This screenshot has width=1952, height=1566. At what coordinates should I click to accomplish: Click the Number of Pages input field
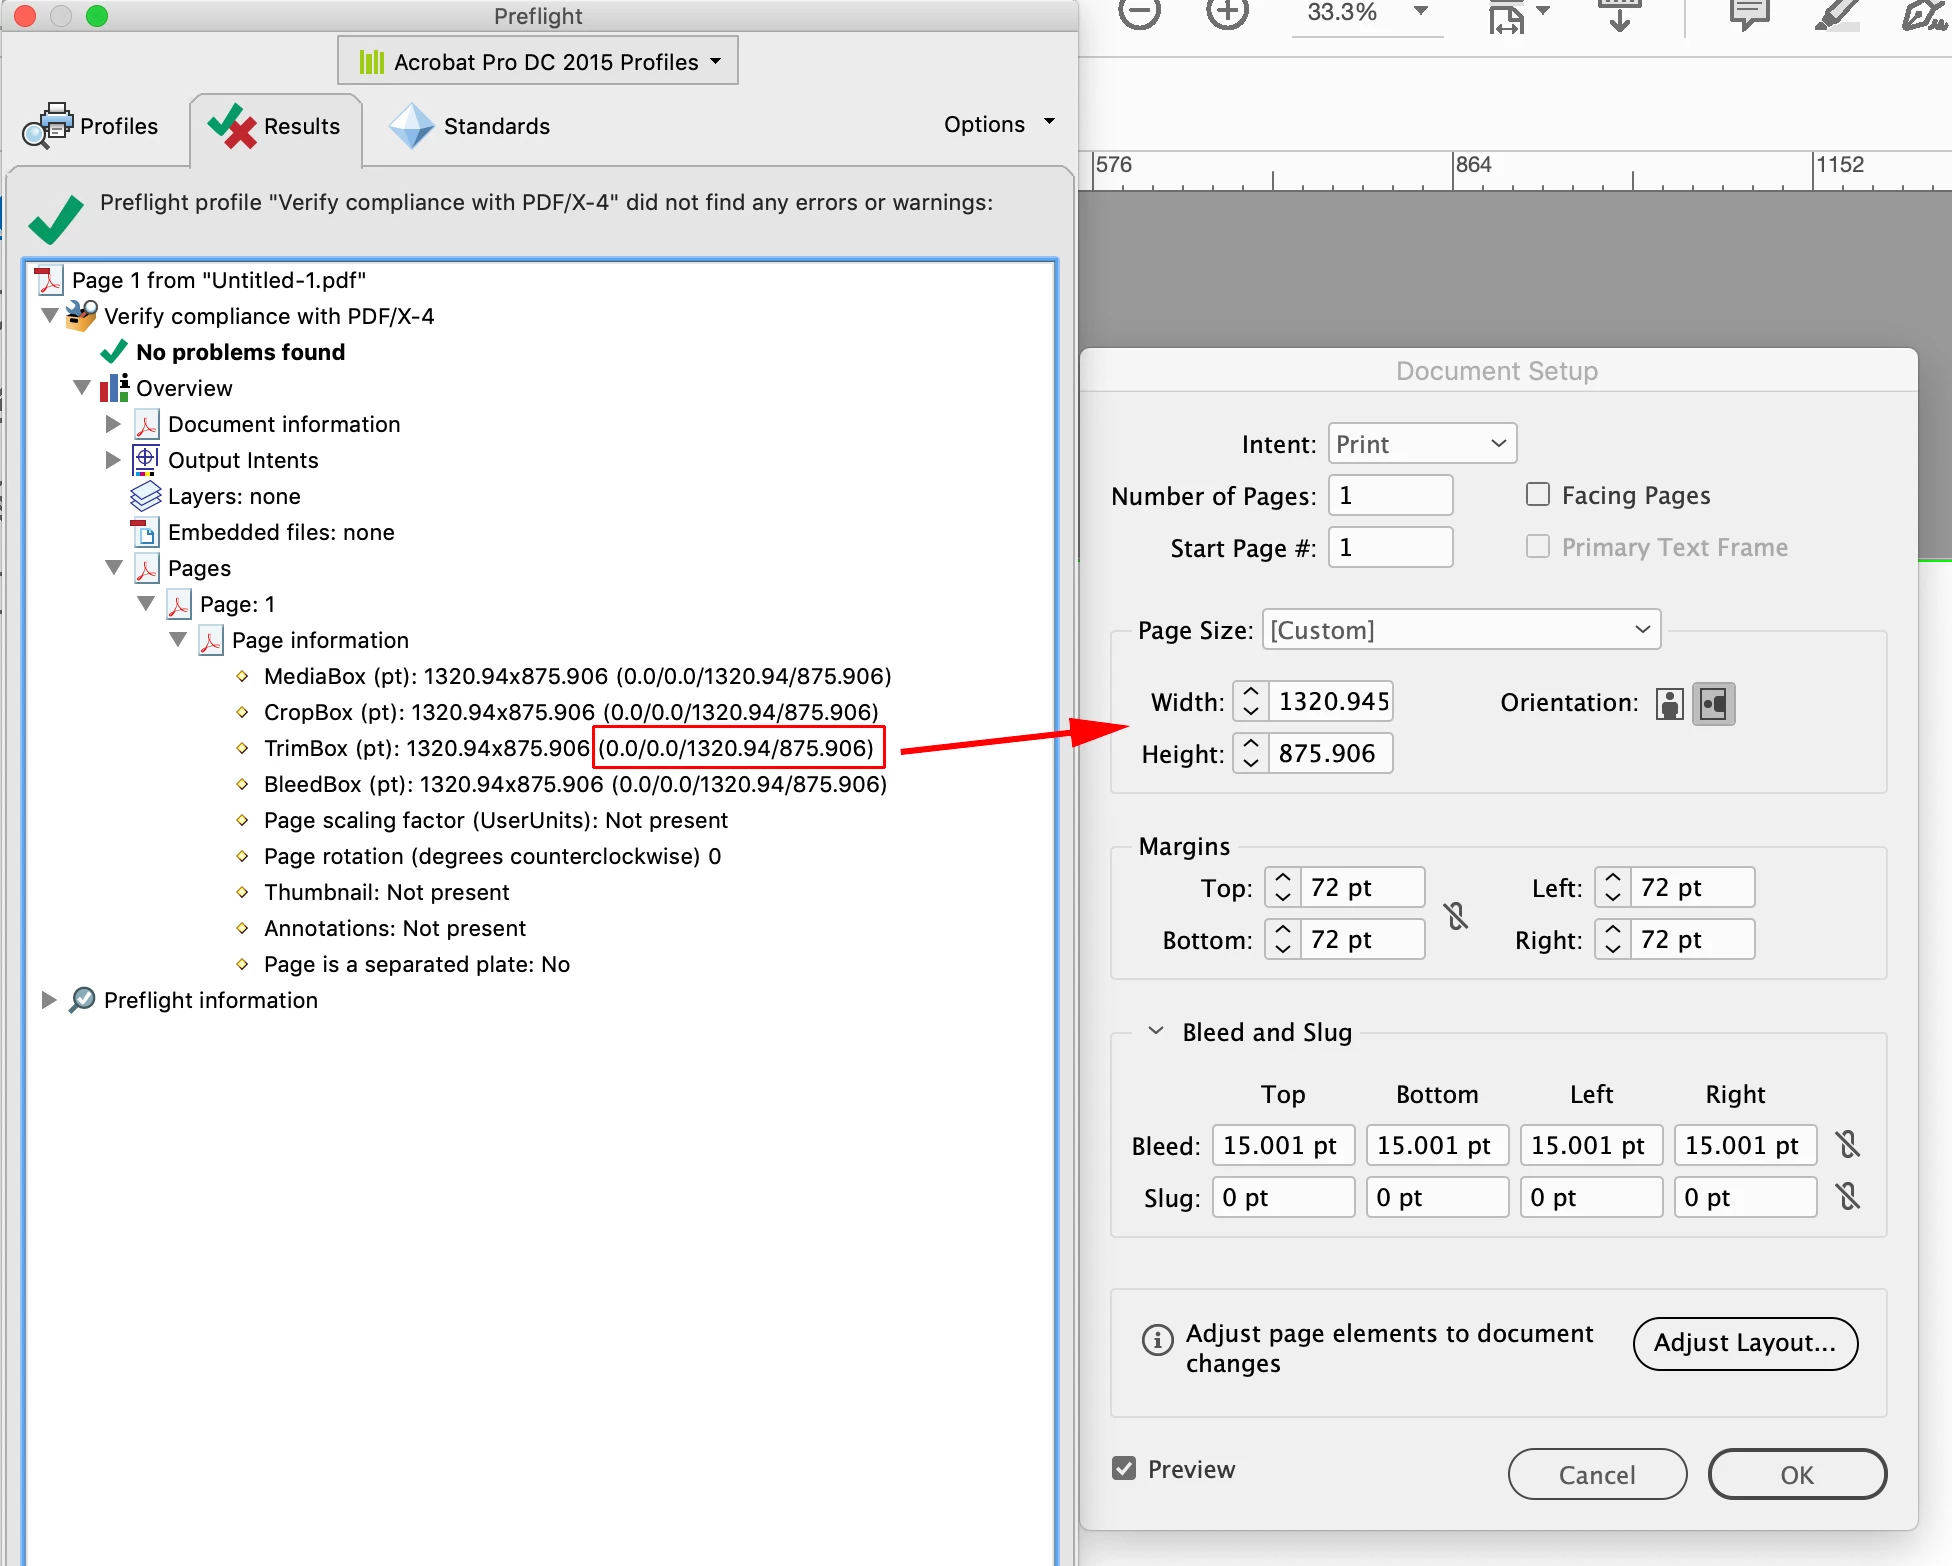[1390, 496]
